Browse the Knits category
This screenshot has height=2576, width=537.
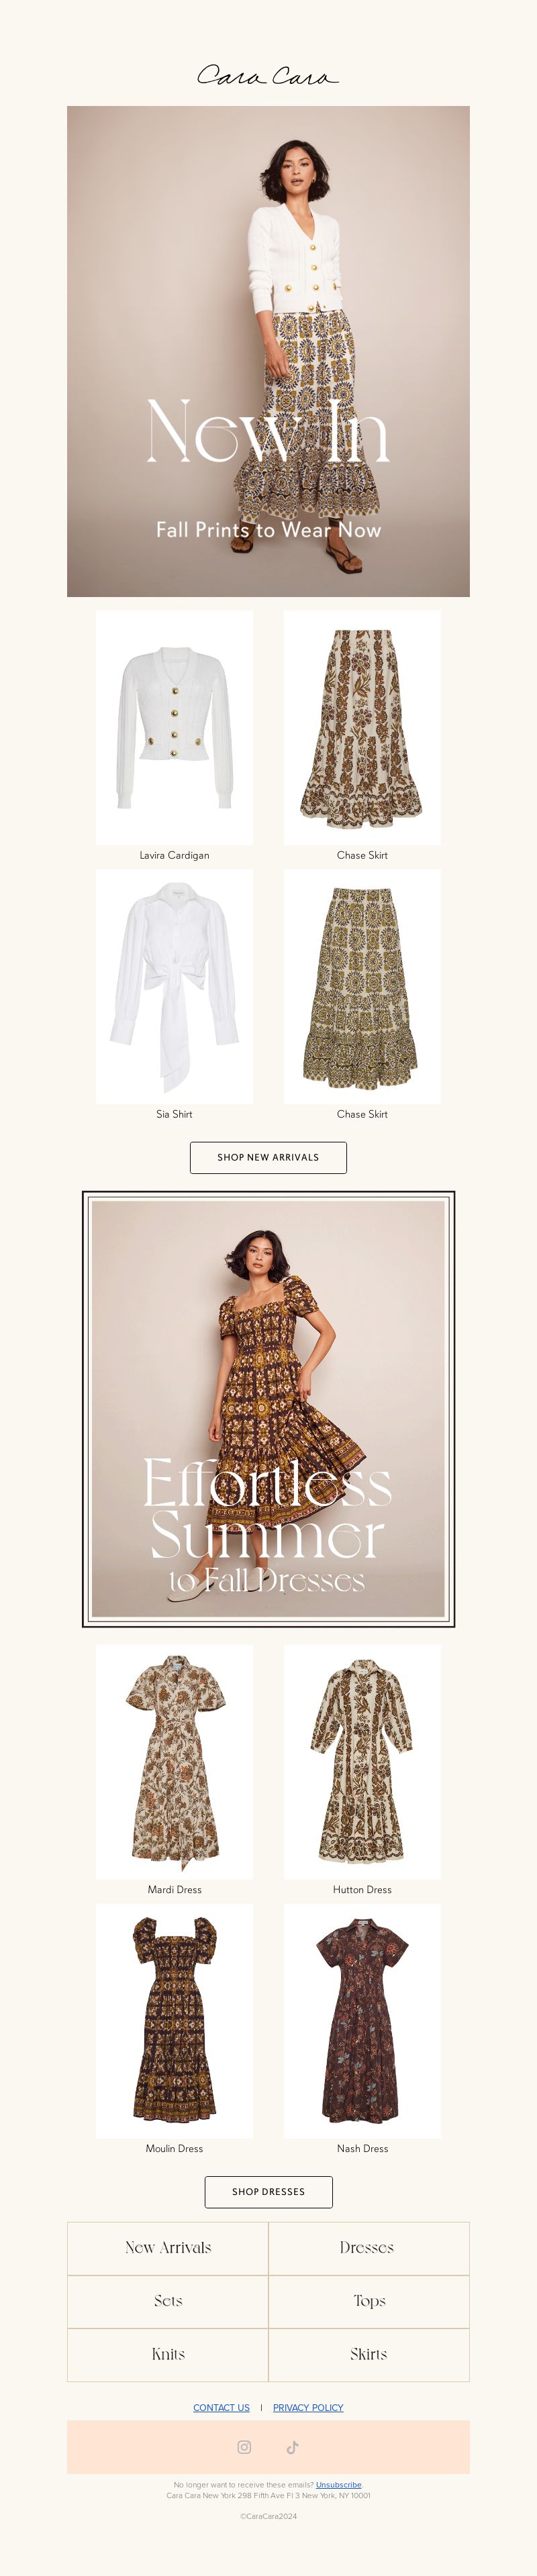[168, 2354]
